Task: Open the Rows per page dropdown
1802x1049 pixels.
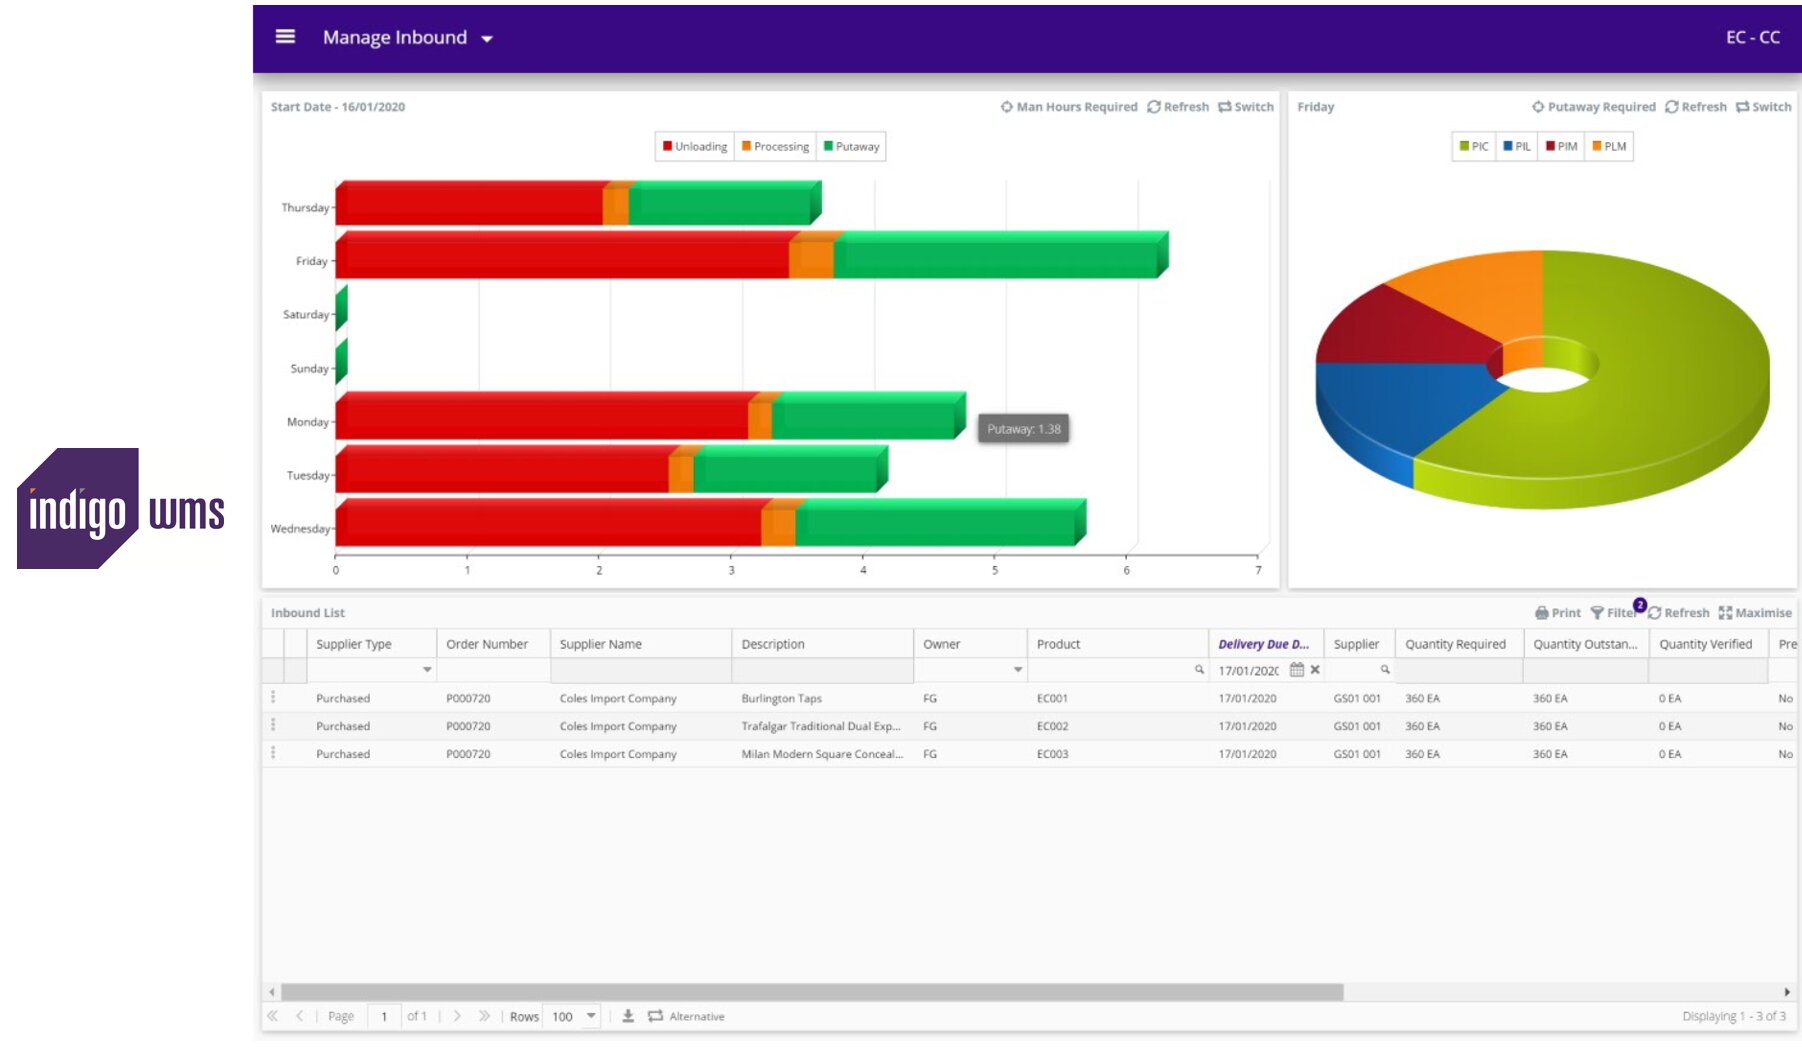Action: tap(591, 1016)
